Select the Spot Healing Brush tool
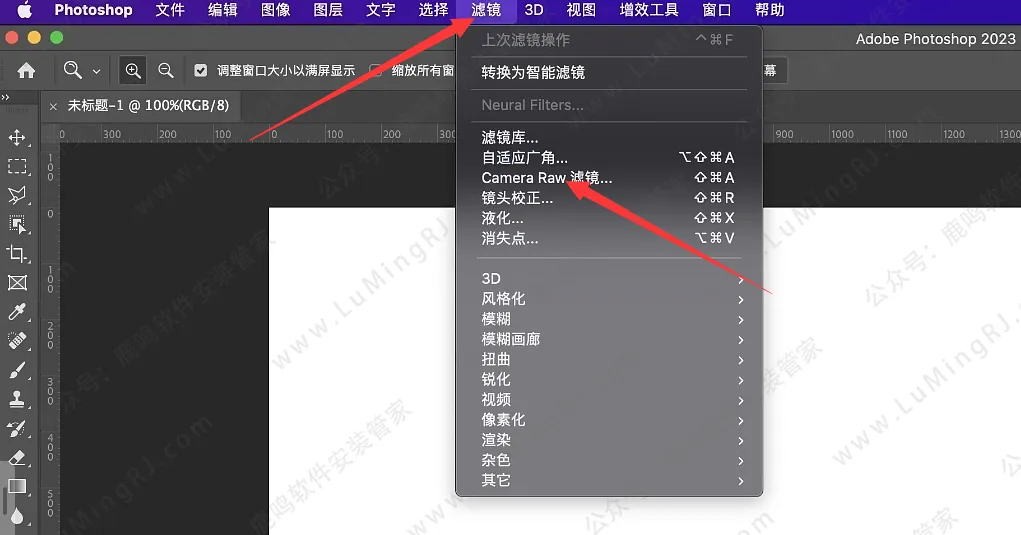The width and height of the screenshot is (1021, 535). [x=17, y=341]
